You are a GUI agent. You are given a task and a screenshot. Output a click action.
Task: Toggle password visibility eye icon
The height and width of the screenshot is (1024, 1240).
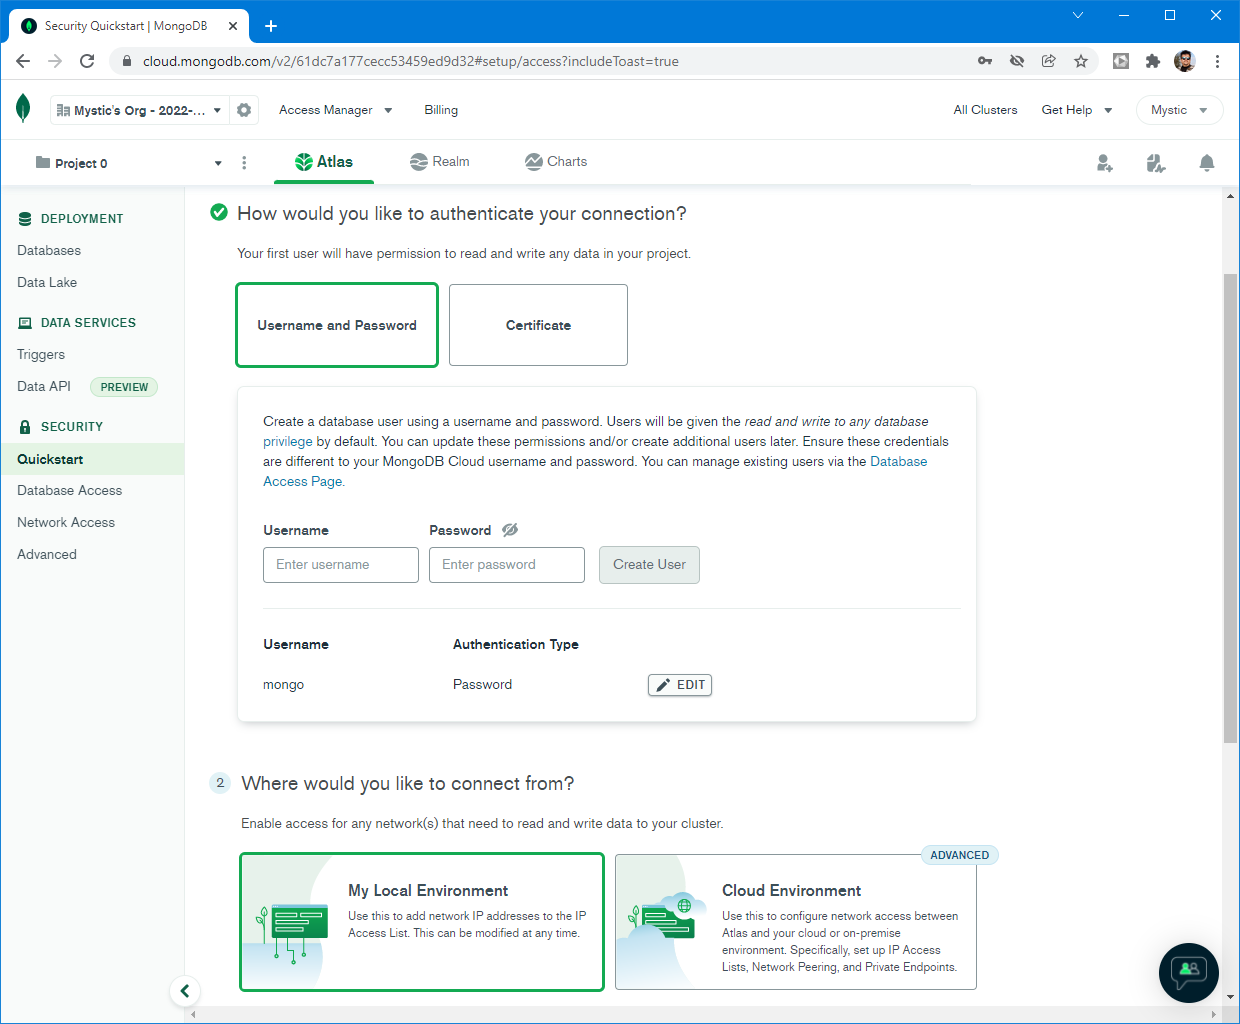(x=510, y=530)
